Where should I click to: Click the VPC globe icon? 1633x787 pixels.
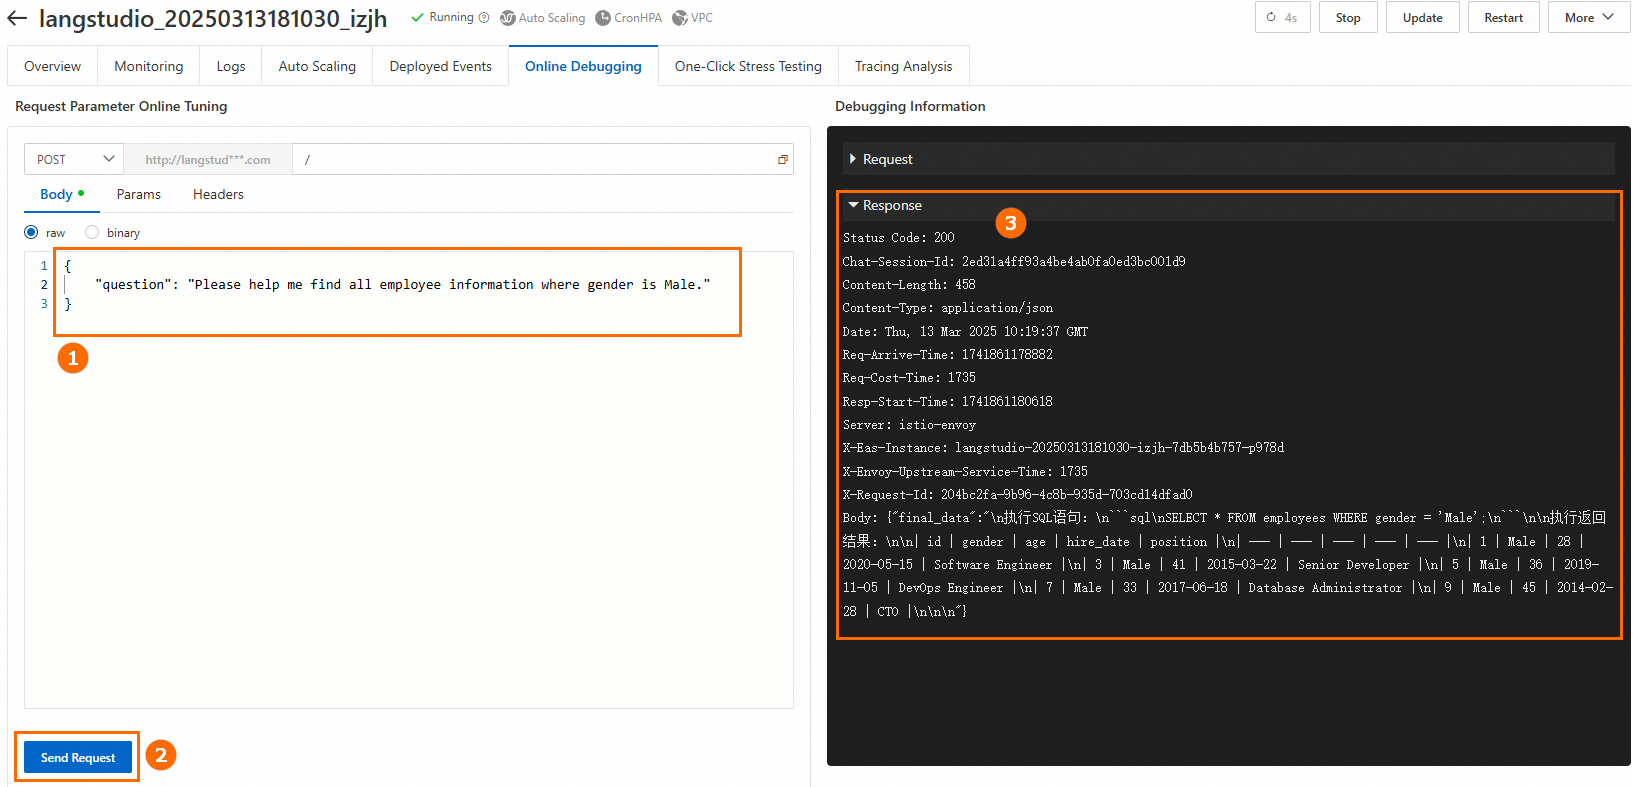point(680,18)
